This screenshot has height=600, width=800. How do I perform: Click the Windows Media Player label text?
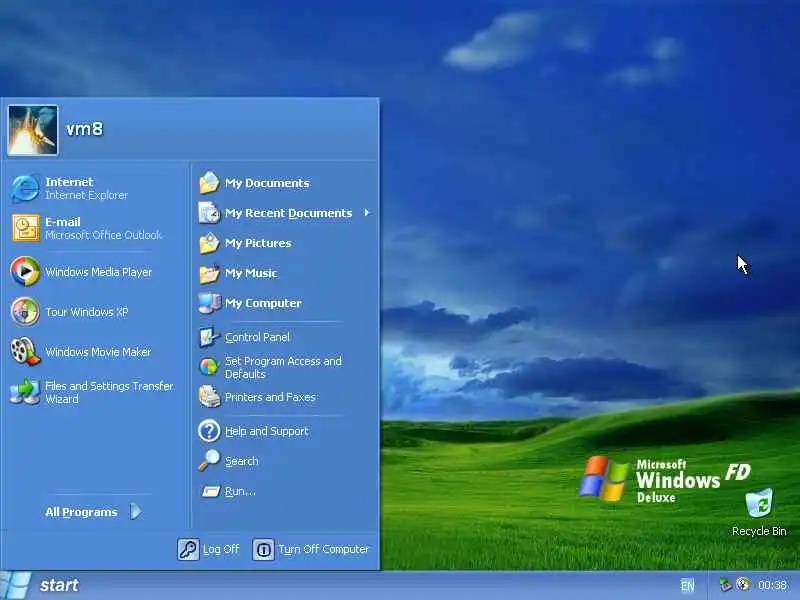click(98, 272)
